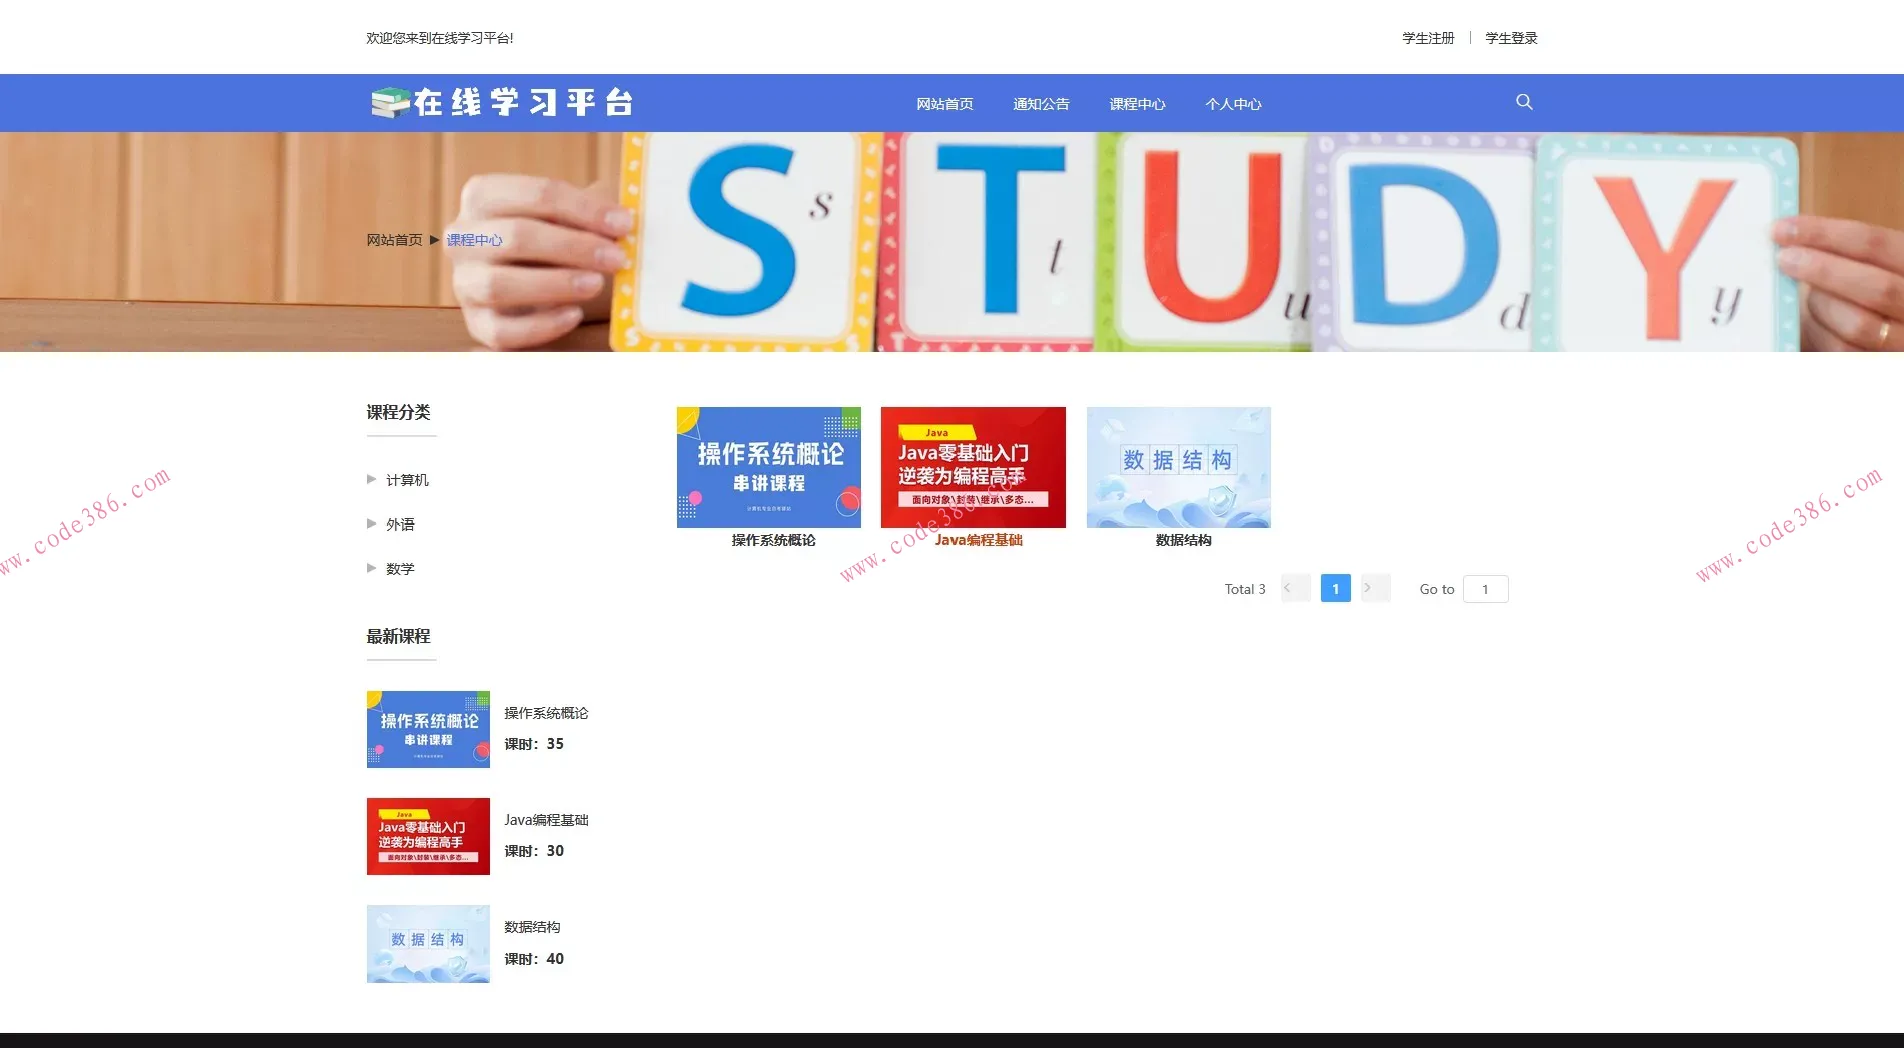Click 网站首页 in the breadcrumb
This screenshot has width=1904, height=1048.
[x=394, y=240]
